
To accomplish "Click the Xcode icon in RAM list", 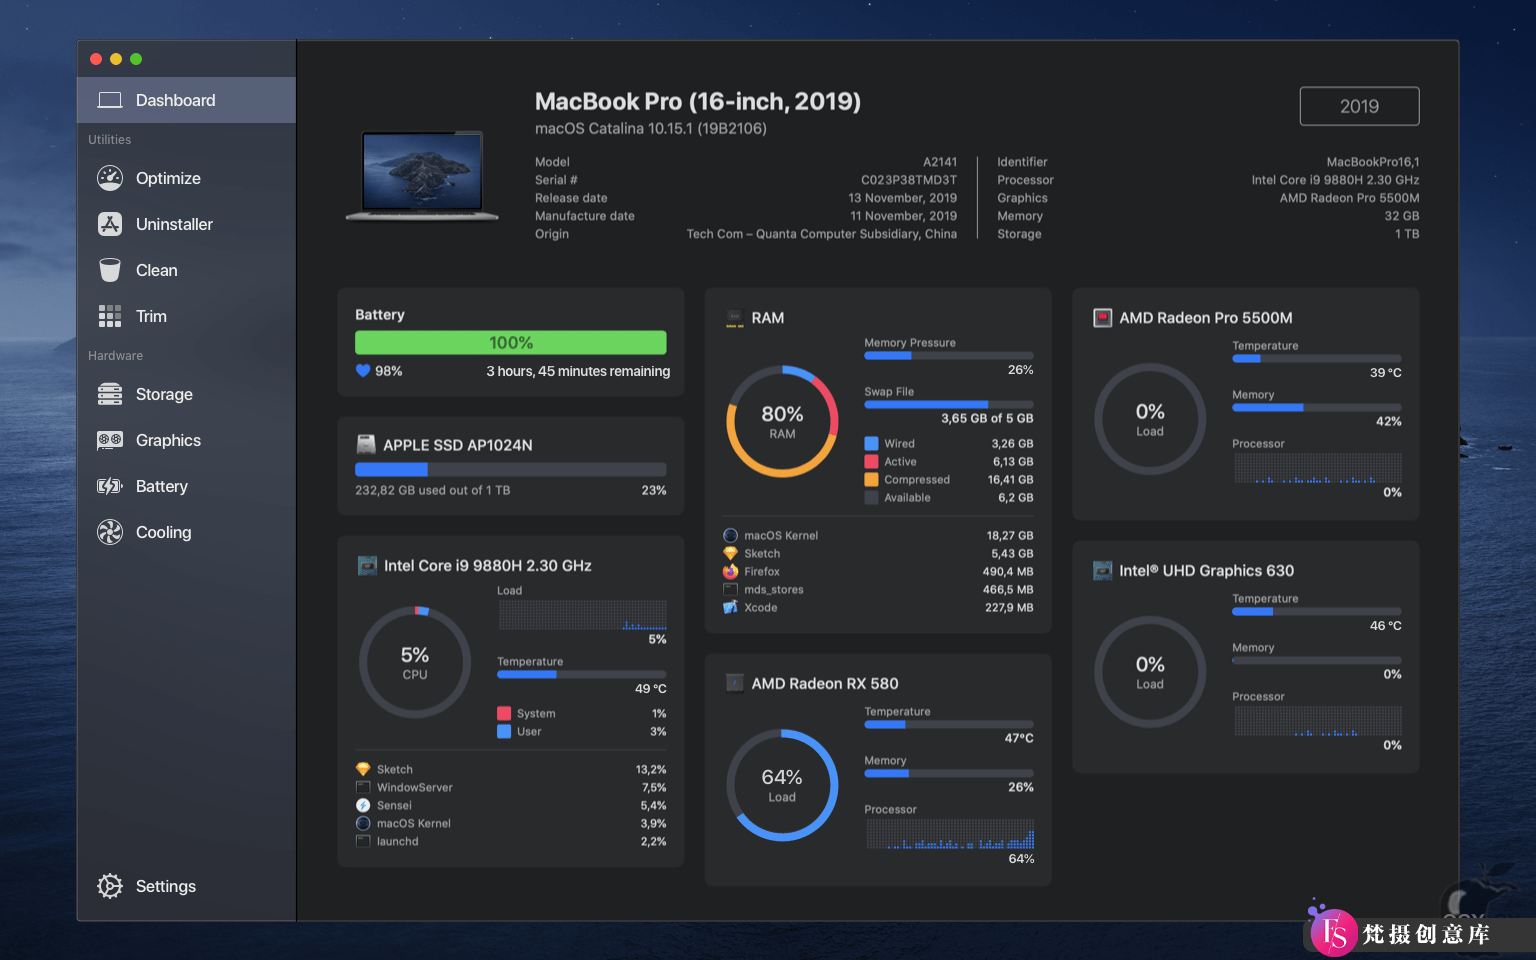I will point(730,607).
